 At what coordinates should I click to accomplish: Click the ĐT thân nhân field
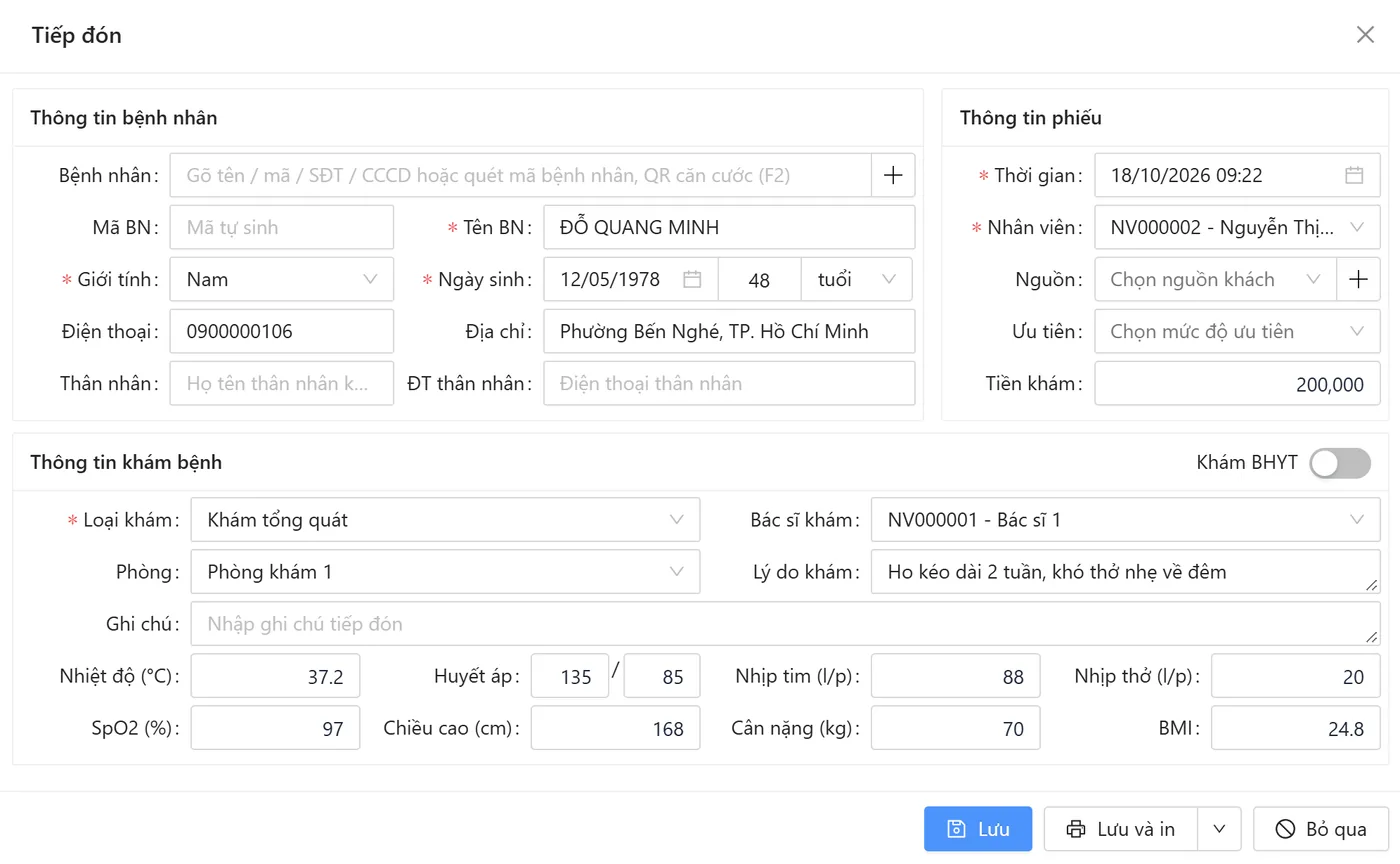729,383
